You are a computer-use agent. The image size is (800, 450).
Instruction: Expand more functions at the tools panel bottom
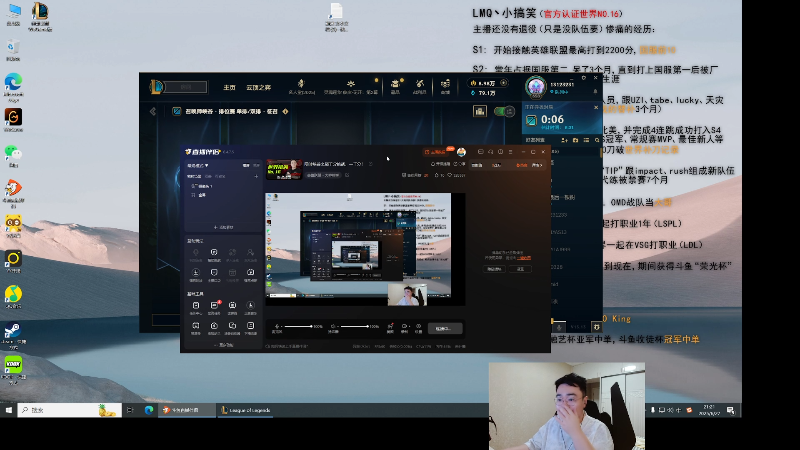point(223,345)
